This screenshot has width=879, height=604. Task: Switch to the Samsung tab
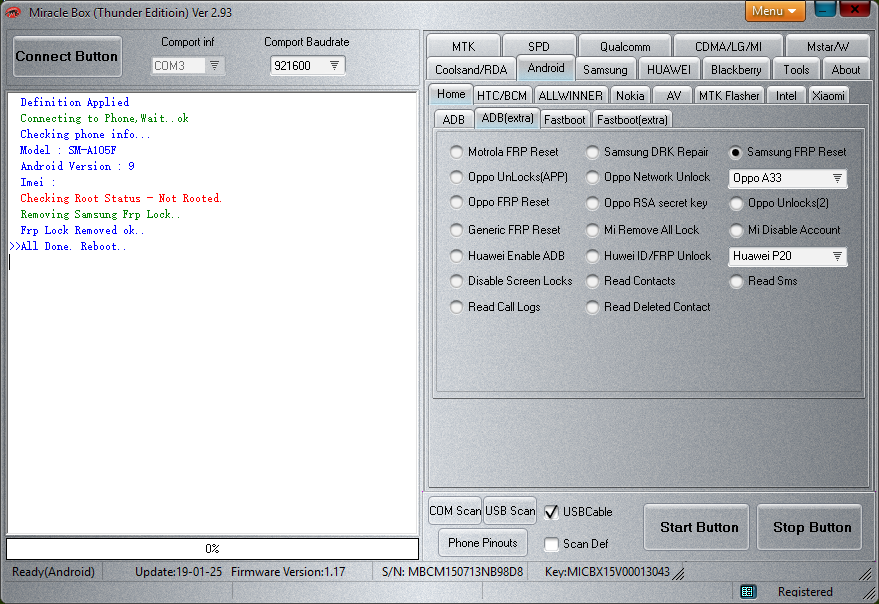(605, 70)
